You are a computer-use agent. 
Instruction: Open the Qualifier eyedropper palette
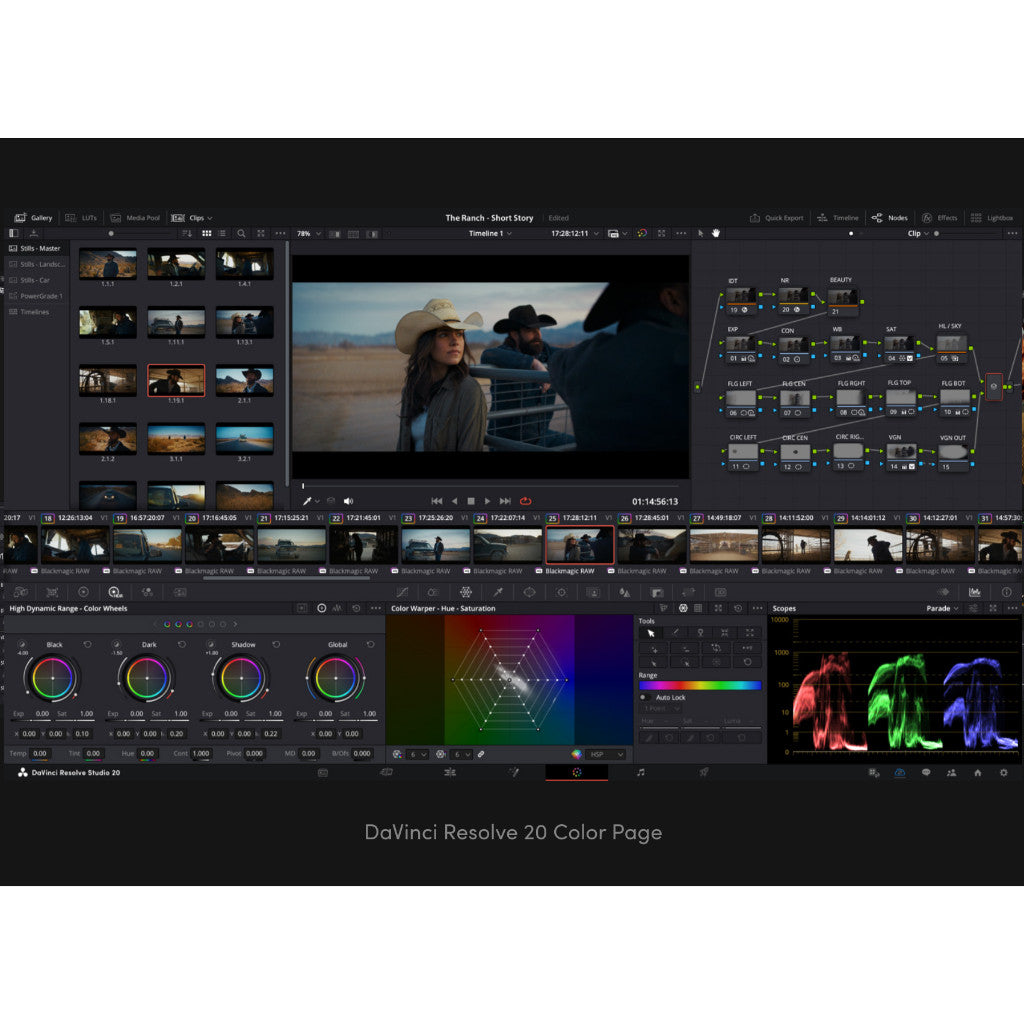click(x=498, y=592)
